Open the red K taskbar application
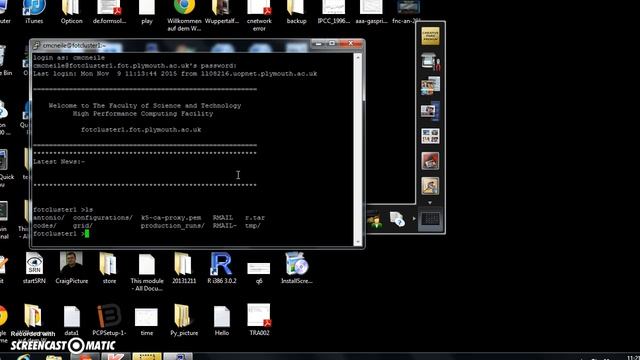 tap(116, 357)
